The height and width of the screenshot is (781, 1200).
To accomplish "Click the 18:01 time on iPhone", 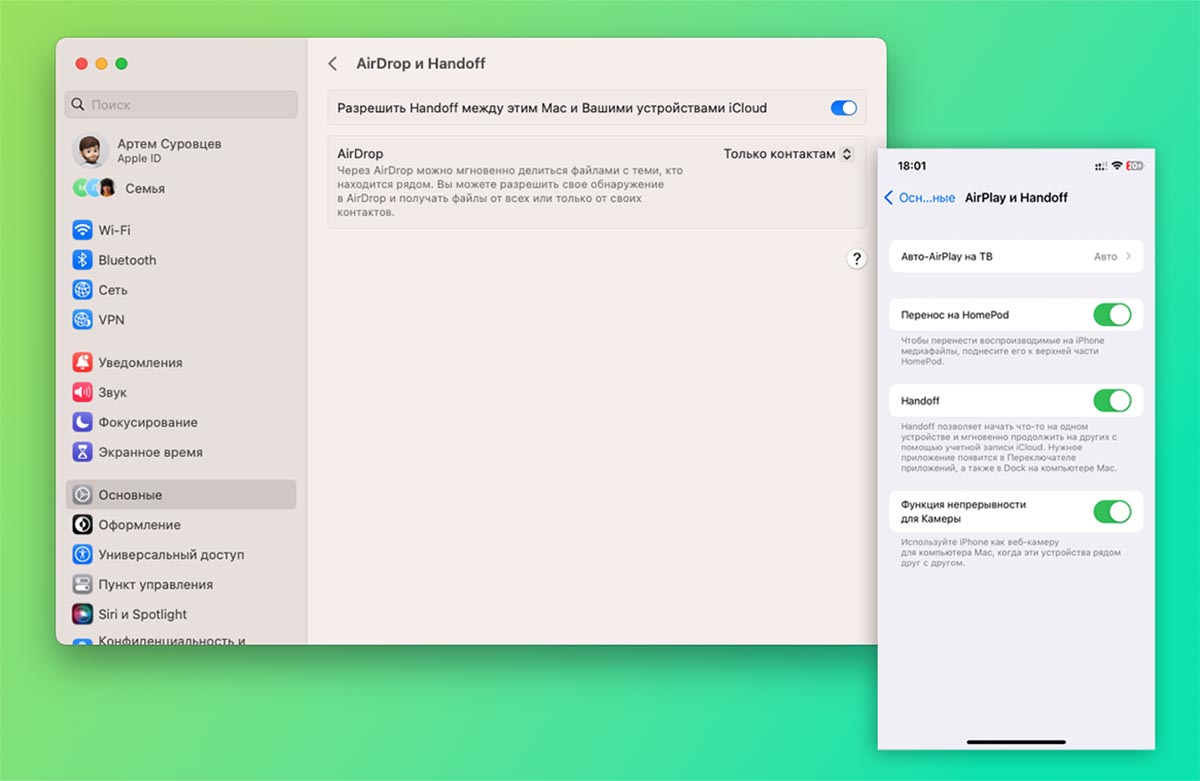I will pos(912,166).
